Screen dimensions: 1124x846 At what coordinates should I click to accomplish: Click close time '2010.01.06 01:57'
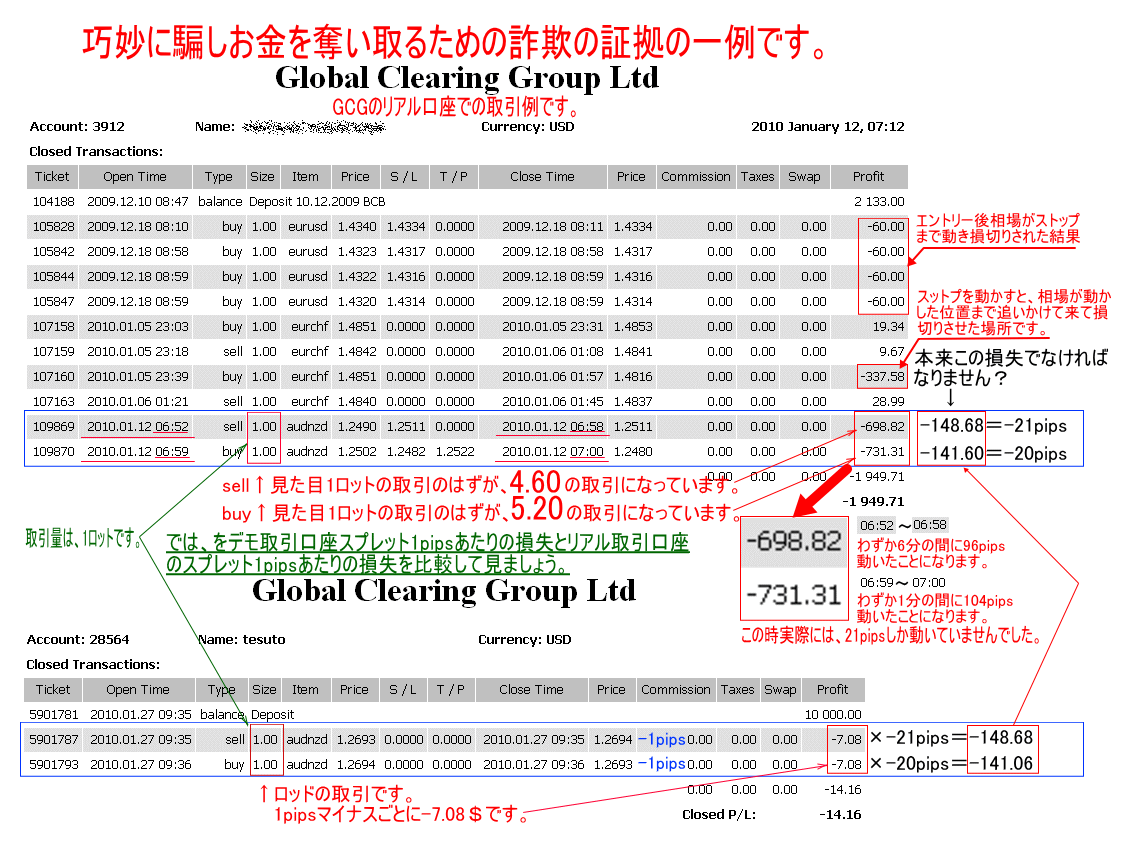click(x=553, y=376)
